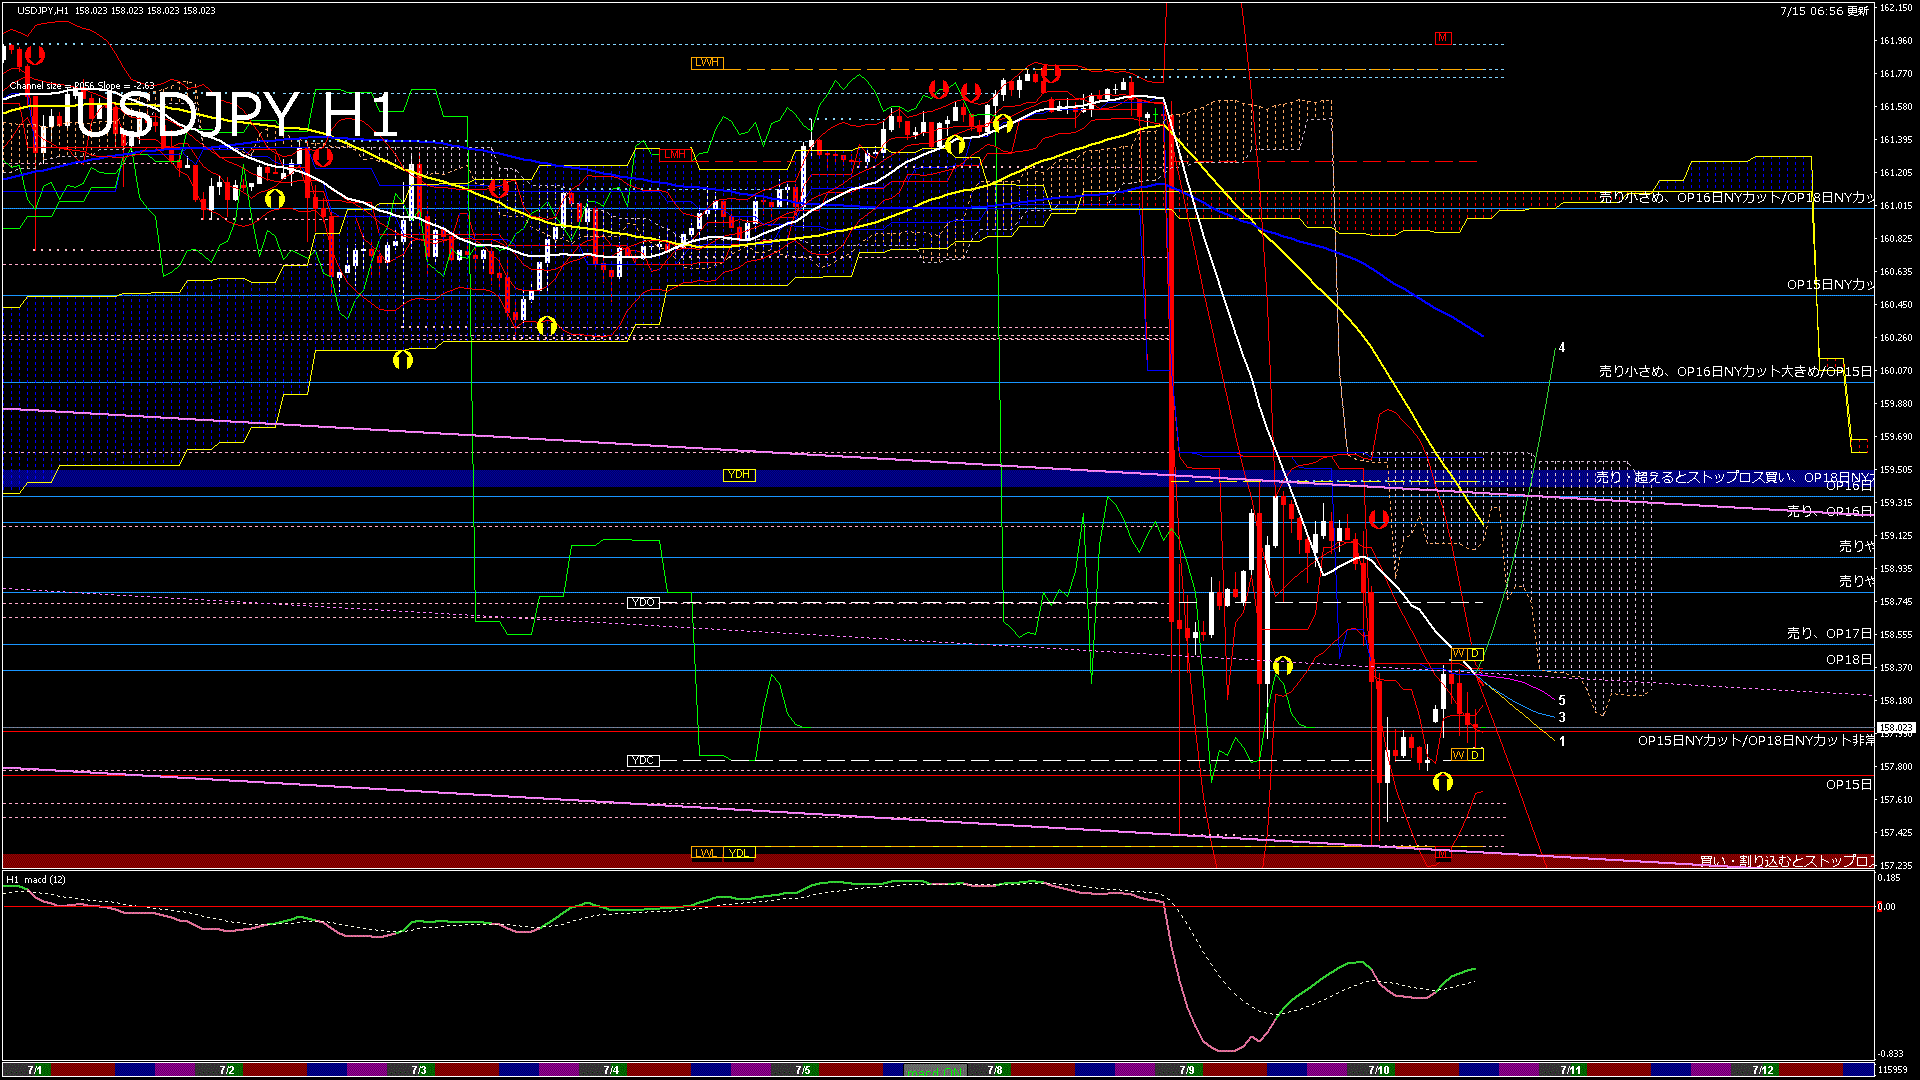This screenshot has width=1920, height=1080.
Task: Select the LWL last week low label
Action: click(706, 853)
